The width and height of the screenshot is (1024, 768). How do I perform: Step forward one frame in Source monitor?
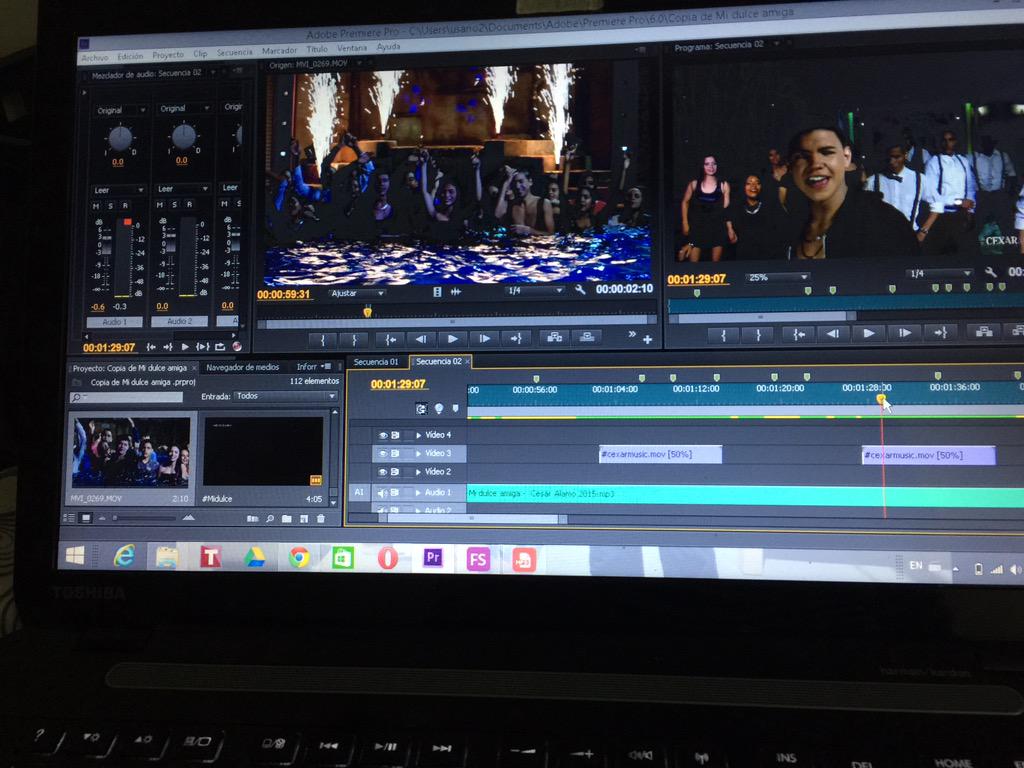(x=484, y=338)
